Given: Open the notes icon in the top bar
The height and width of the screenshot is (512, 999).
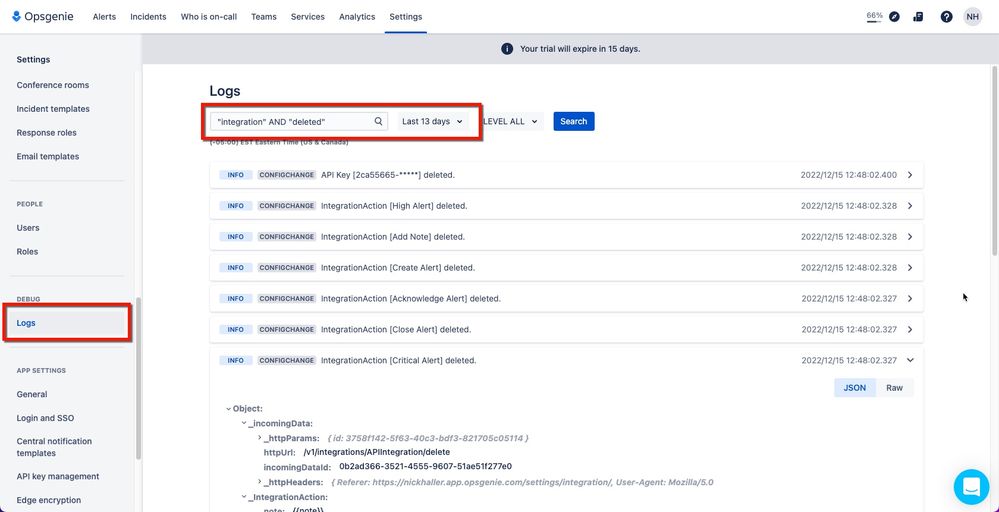Looking at the screenshot, I should [918, 17].
